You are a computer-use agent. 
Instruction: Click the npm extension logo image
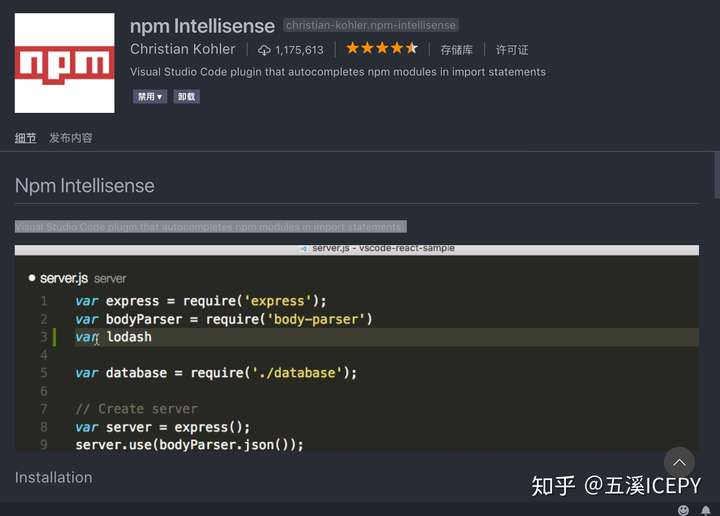[64, 63]
